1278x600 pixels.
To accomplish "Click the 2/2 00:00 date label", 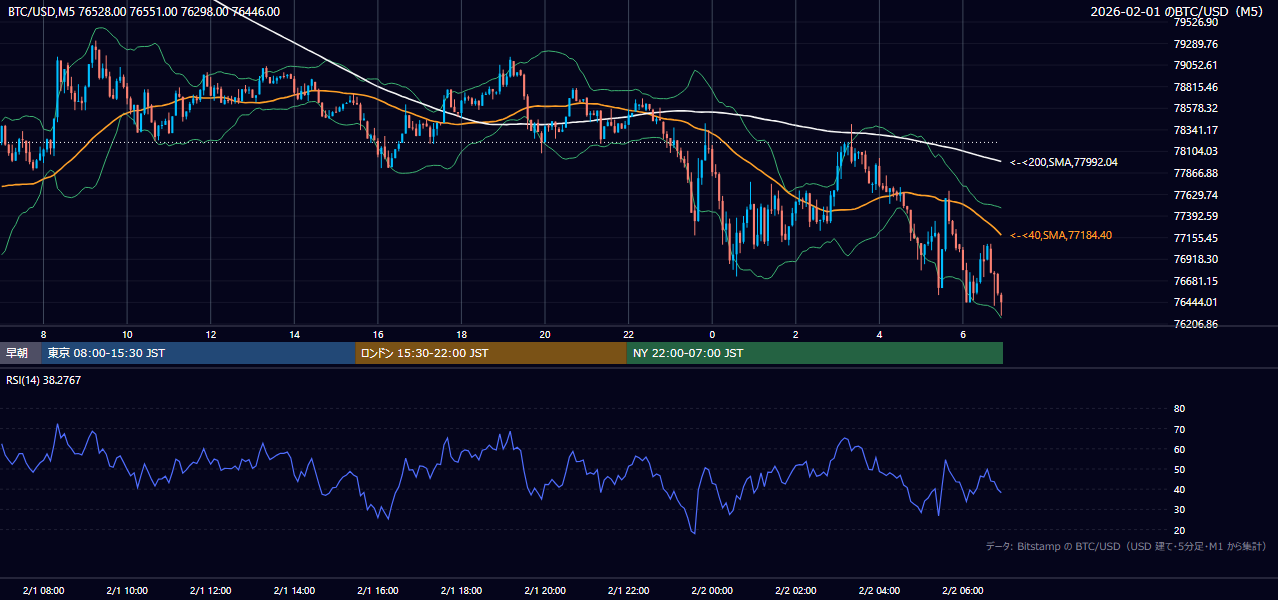I will click(712, 591).
